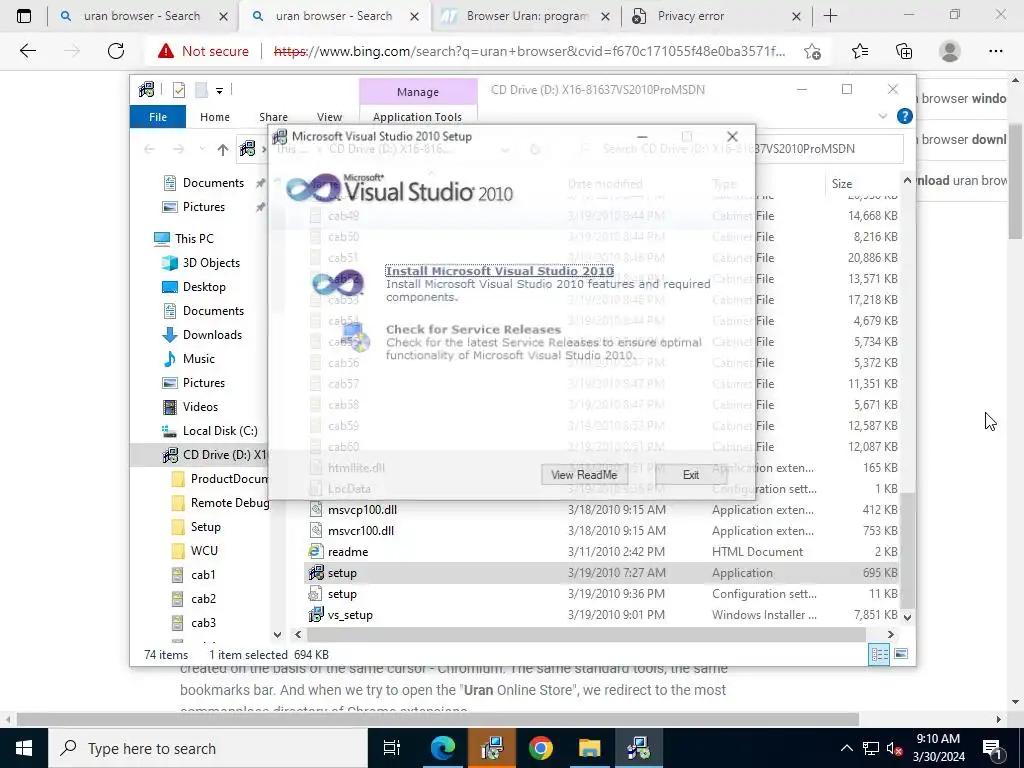Open a new Edge tab

coord(830,16)
